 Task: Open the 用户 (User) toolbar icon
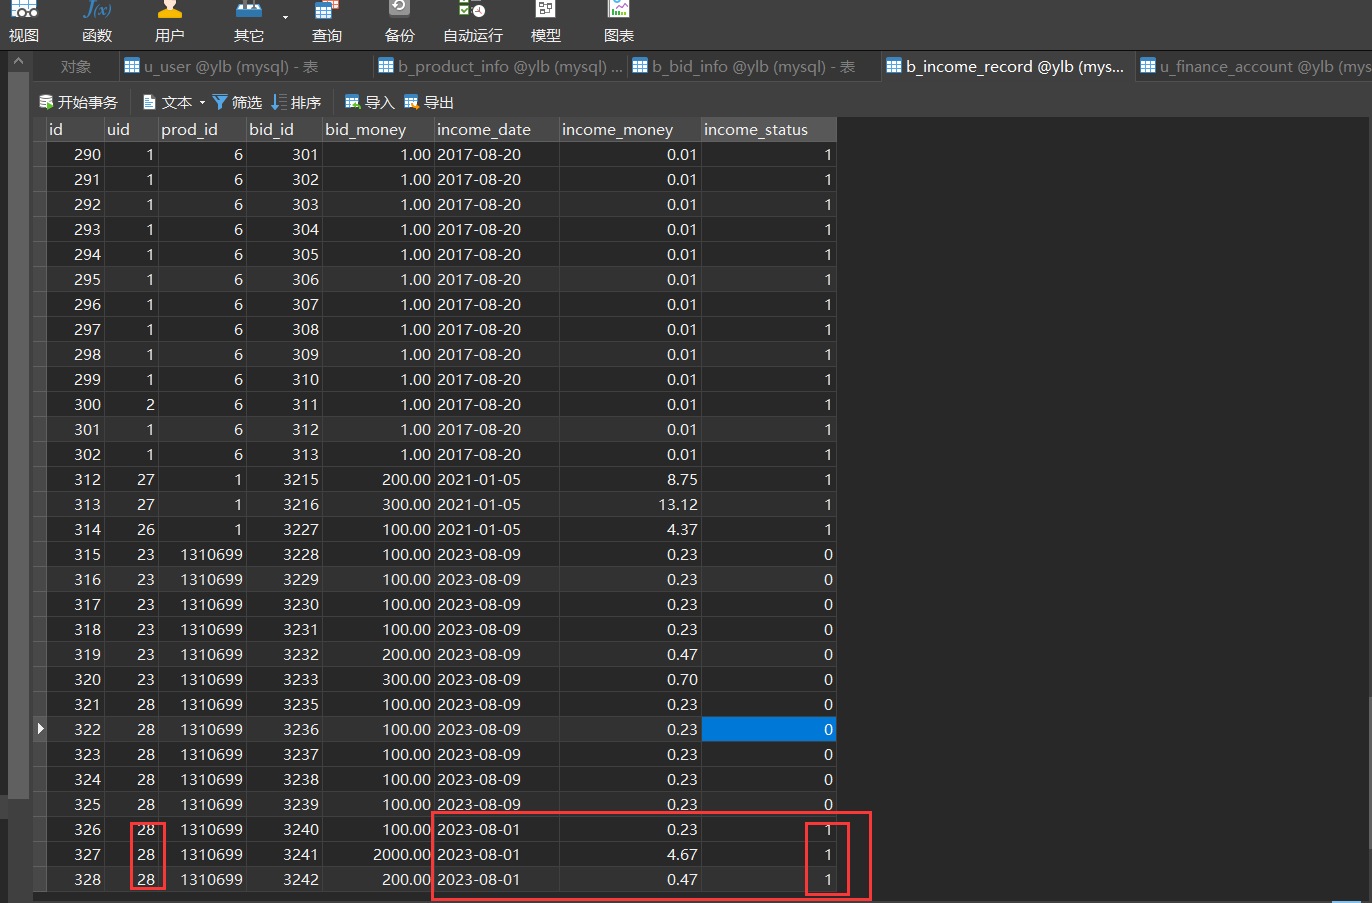tap(170, 22)
